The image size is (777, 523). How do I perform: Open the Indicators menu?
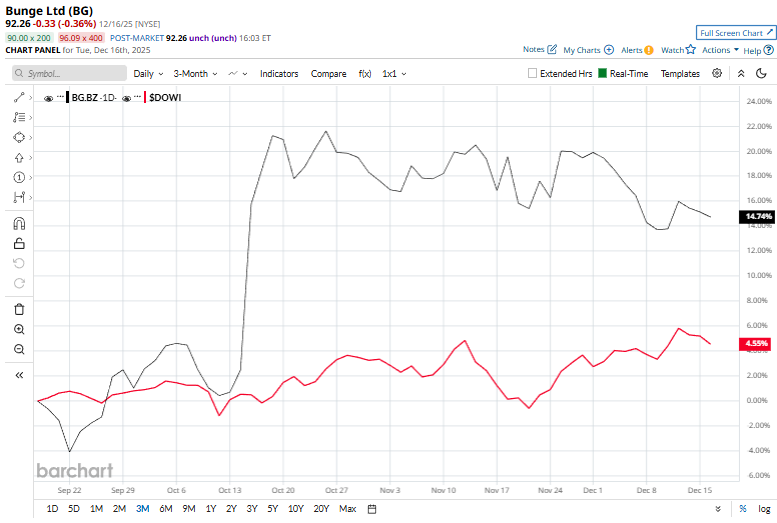[x=279, y=74]
